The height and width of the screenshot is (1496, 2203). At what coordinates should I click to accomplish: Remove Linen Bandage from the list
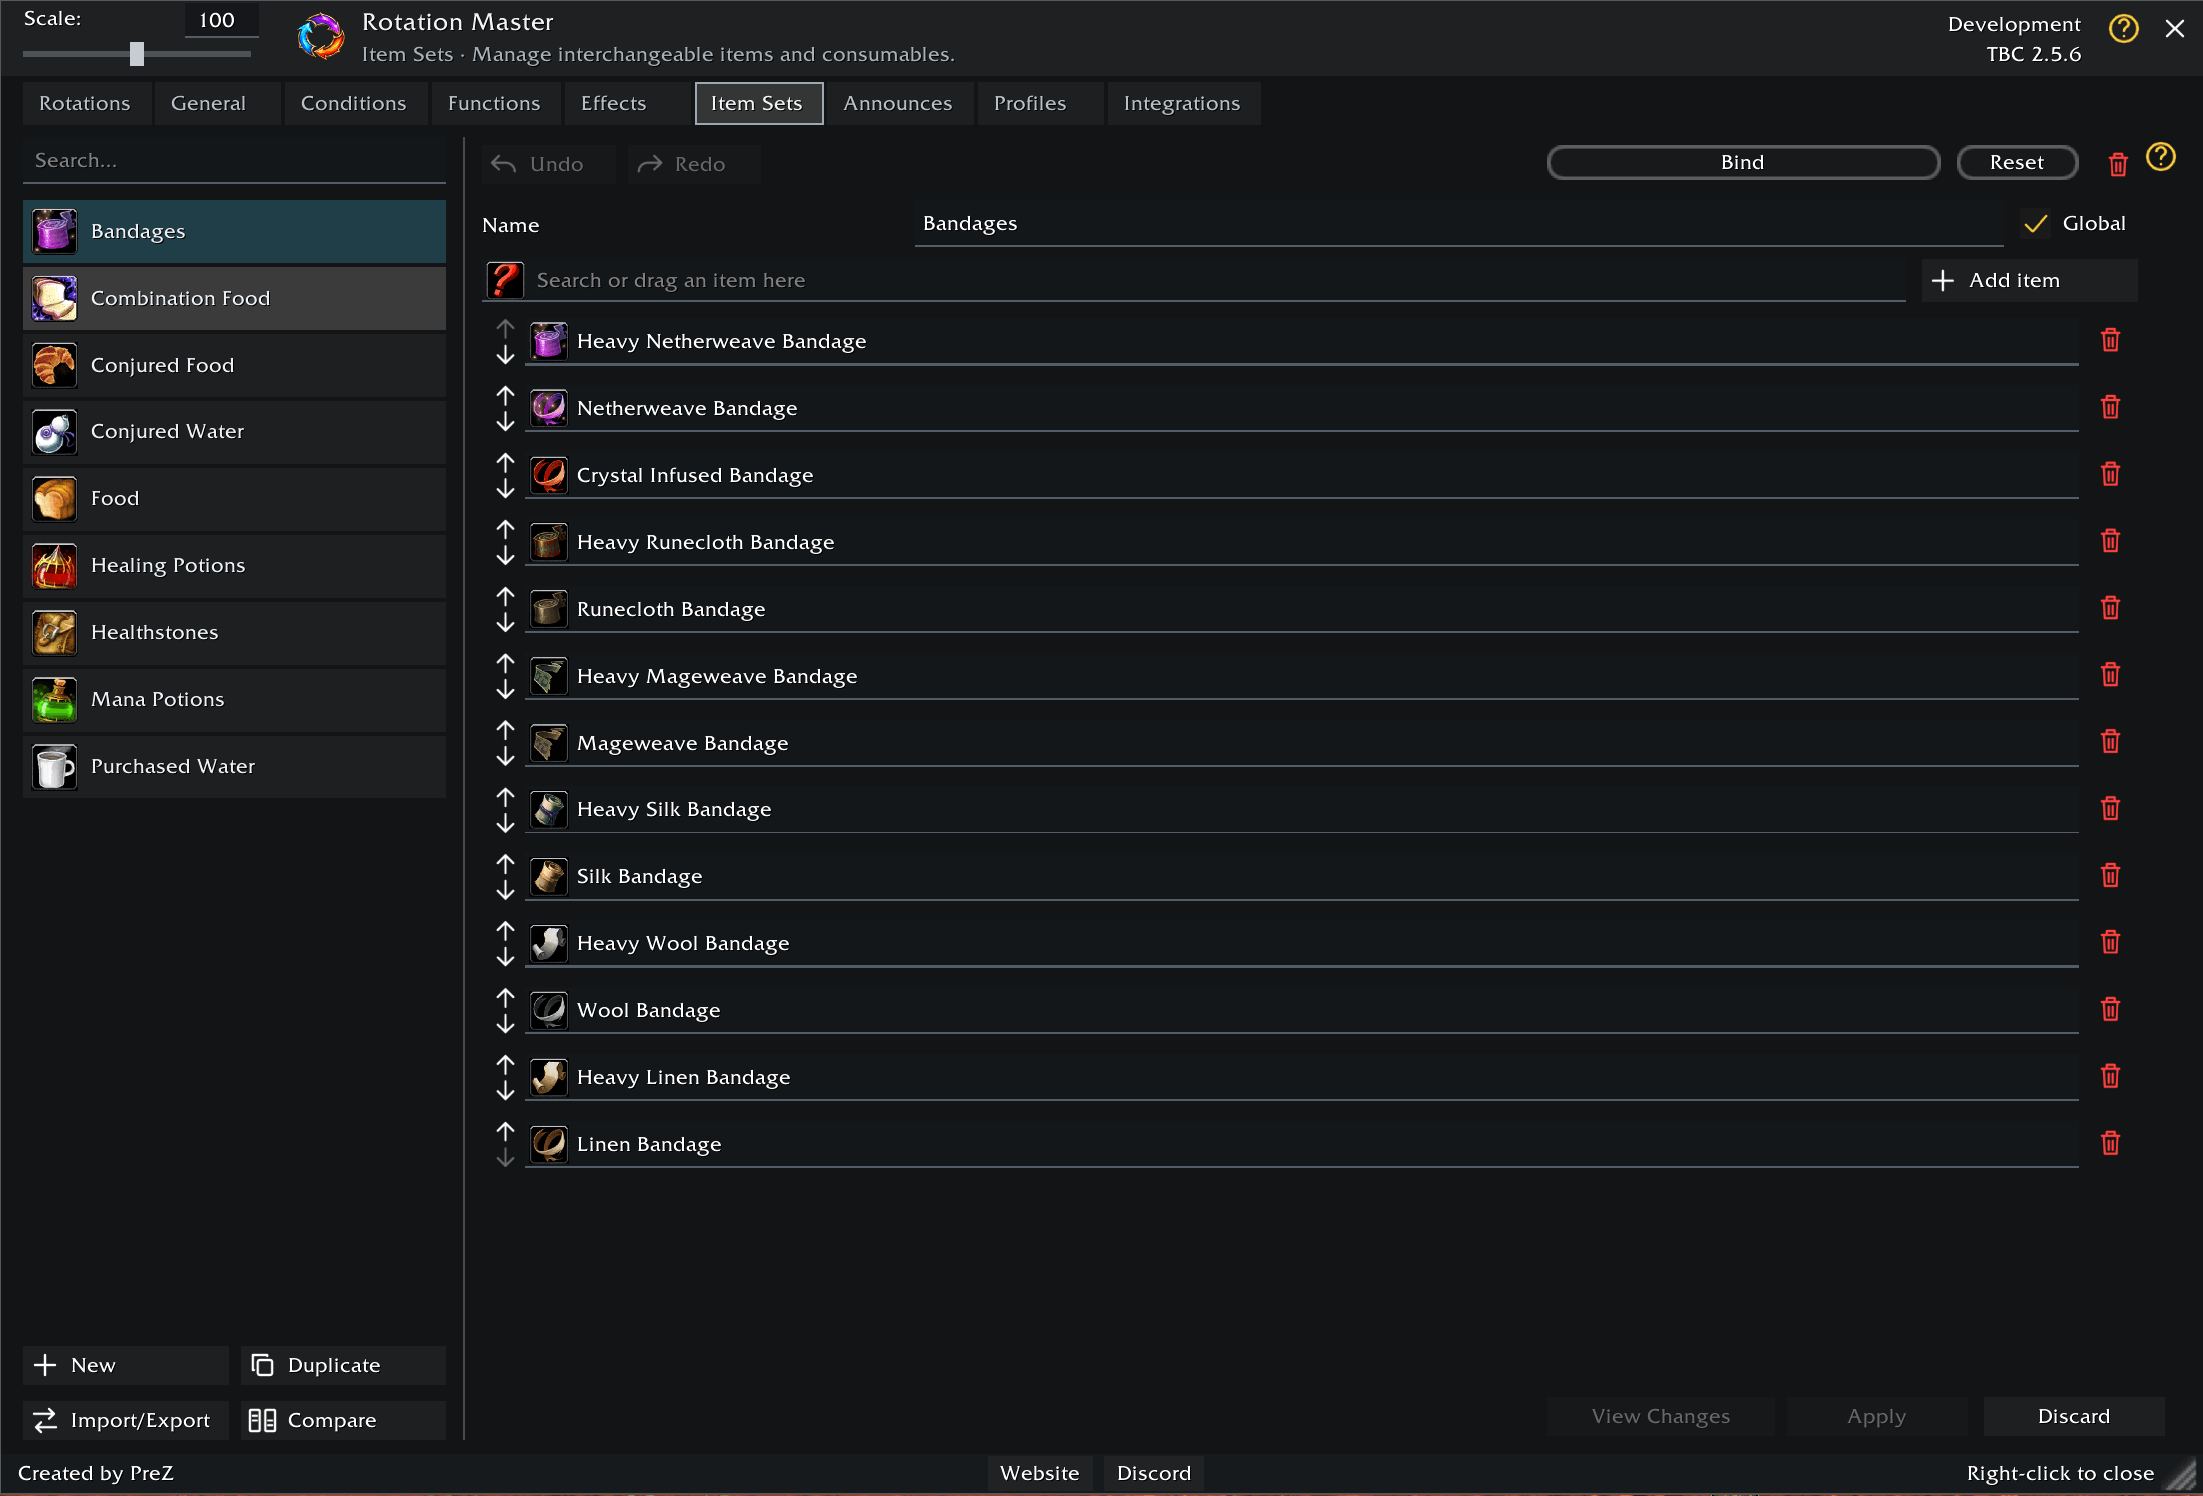2110,1143
